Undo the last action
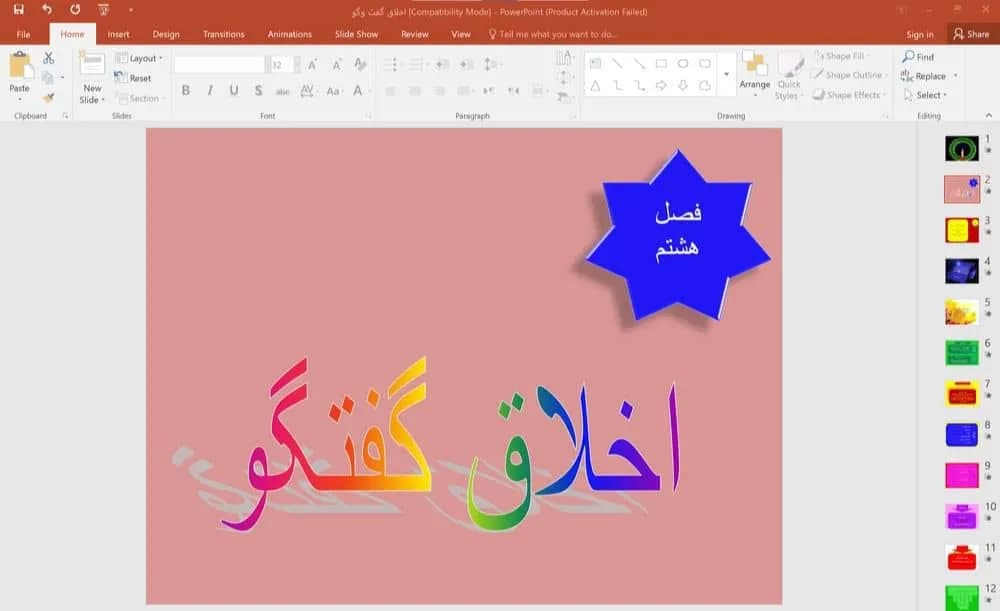1000x611 pixels. point(47,10)
